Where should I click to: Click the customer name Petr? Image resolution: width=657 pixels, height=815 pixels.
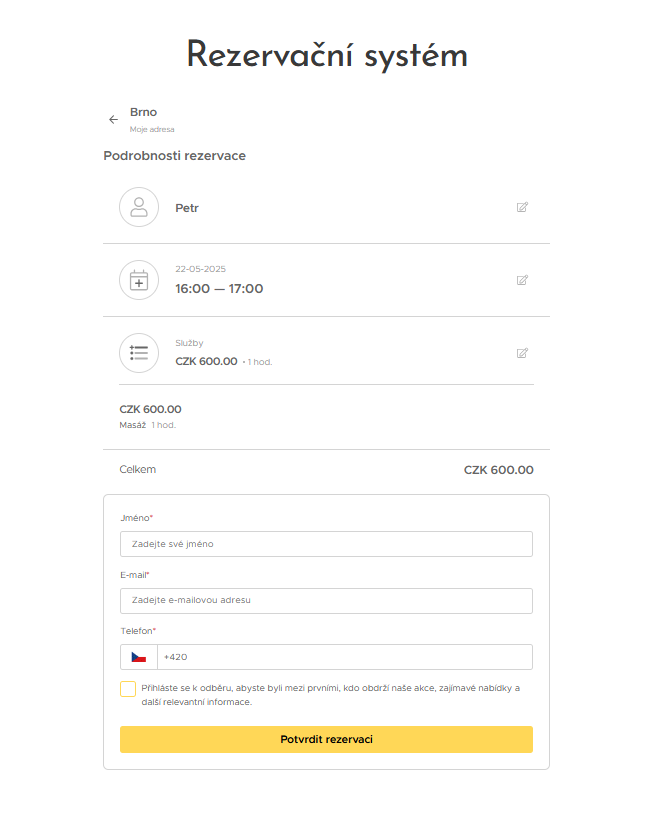187,208
